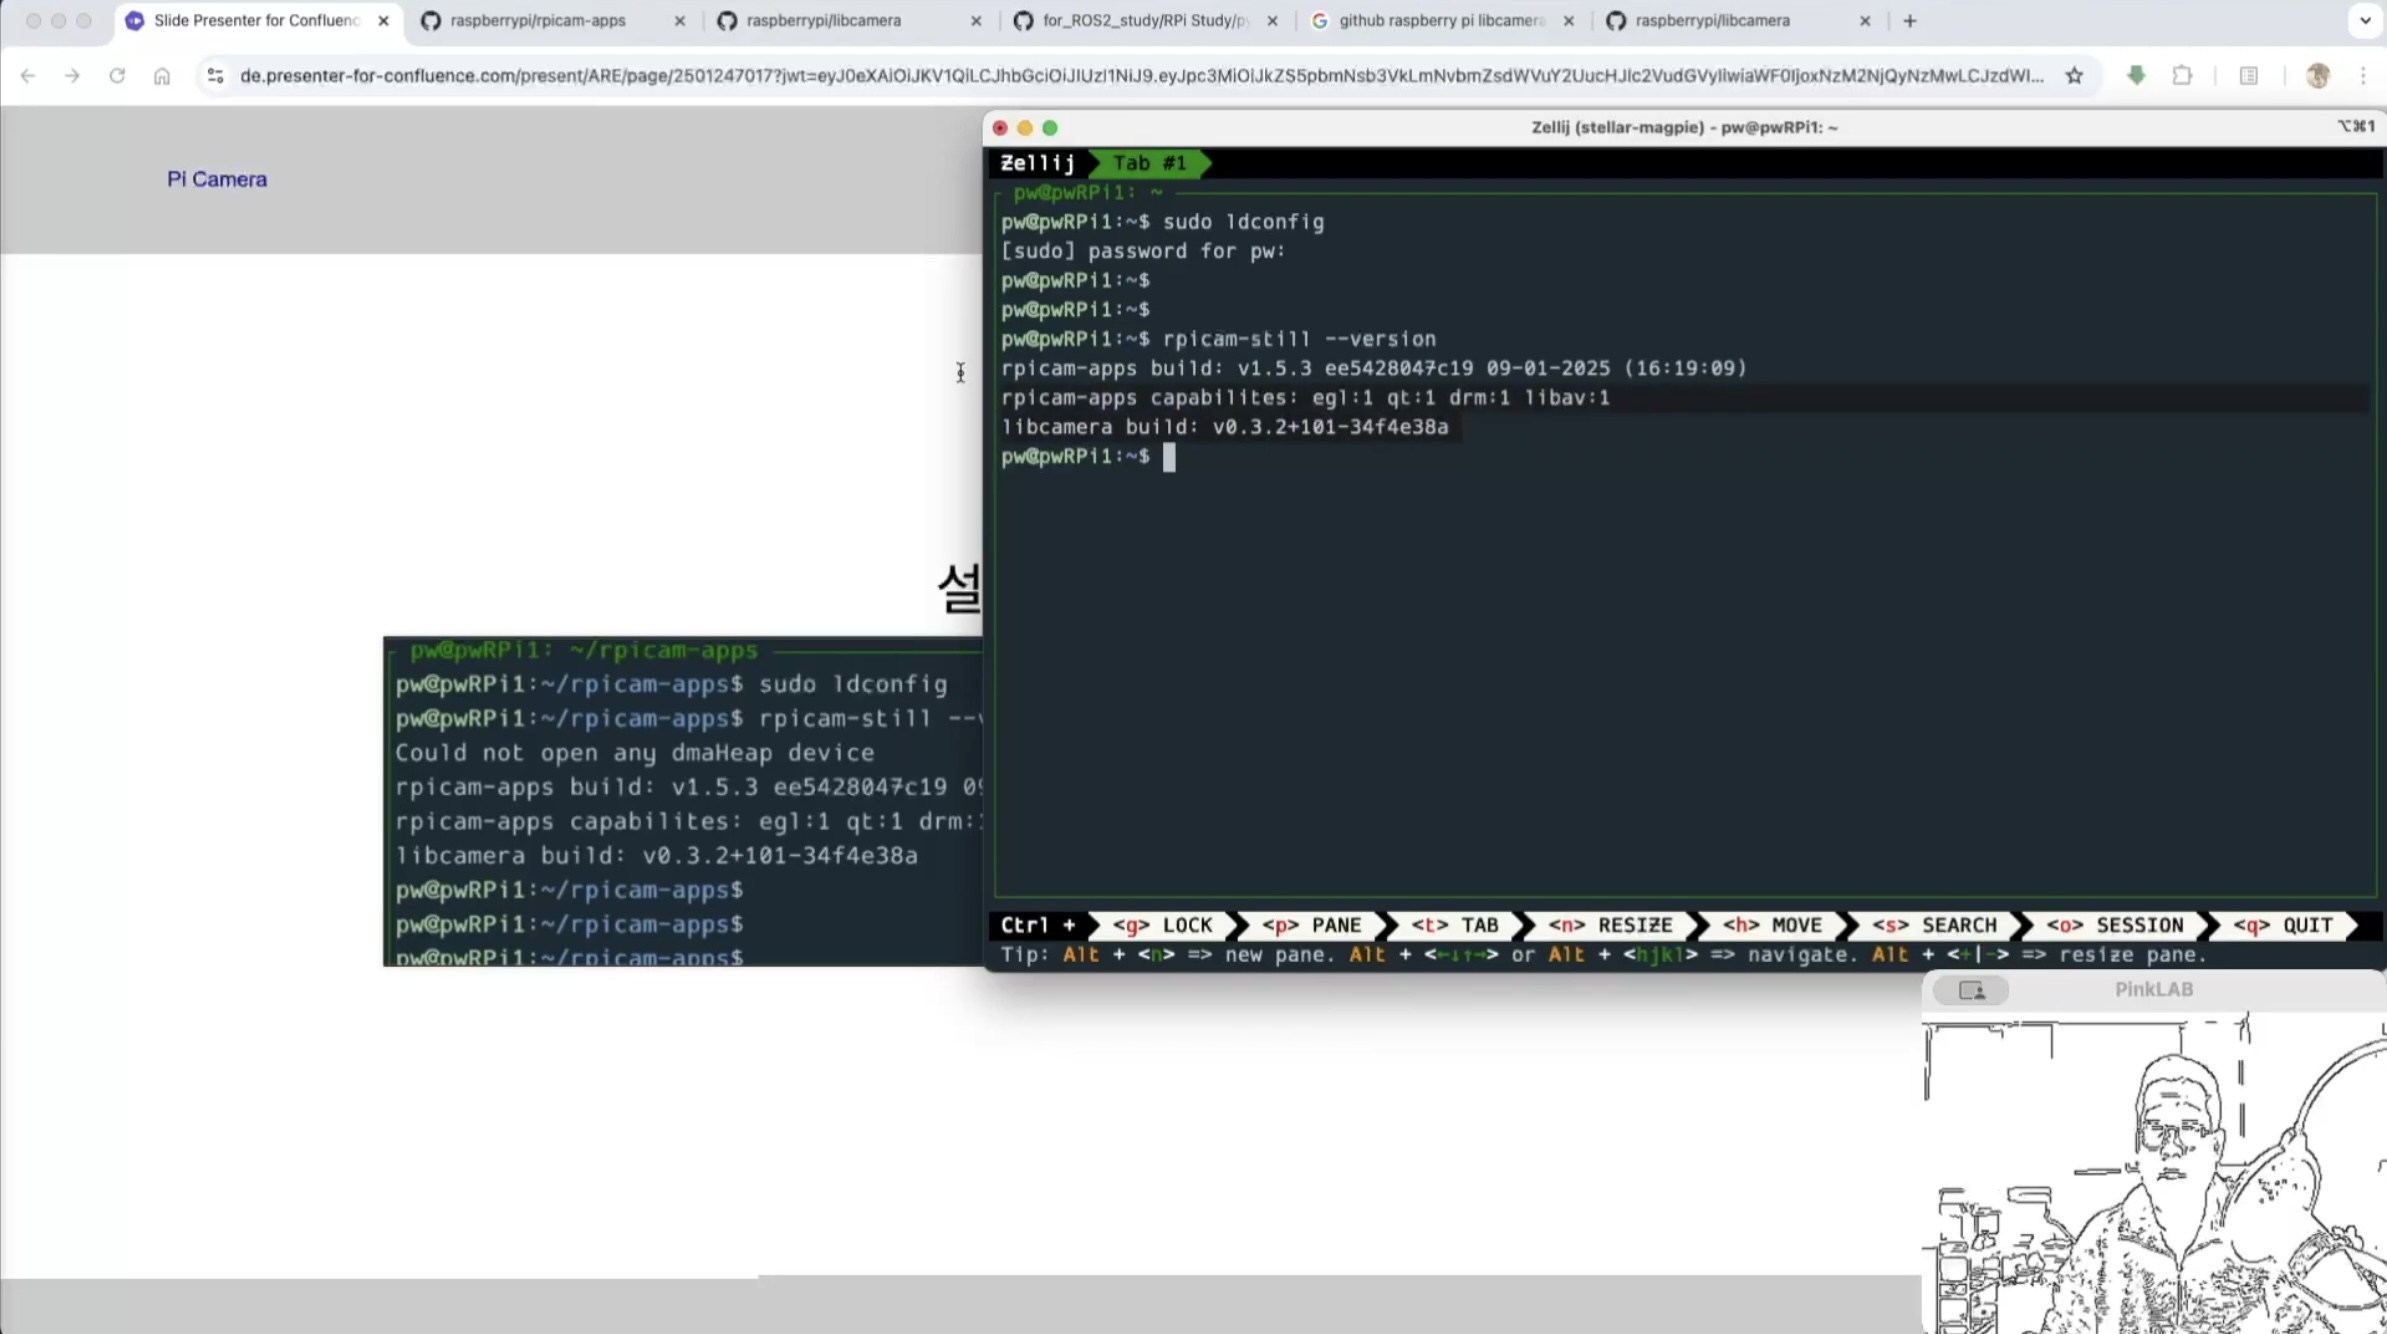Image resolution: width=2387 pixels, height=1334 pixels.
Task: Click the browser back arrow
Action: 28,76
